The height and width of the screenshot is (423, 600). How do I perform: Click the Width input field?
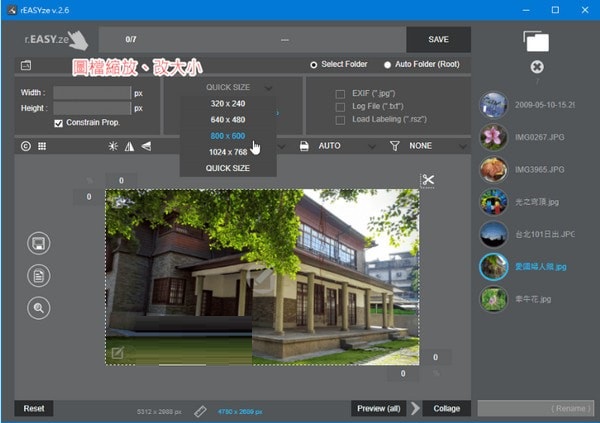[x=92, y=93]
